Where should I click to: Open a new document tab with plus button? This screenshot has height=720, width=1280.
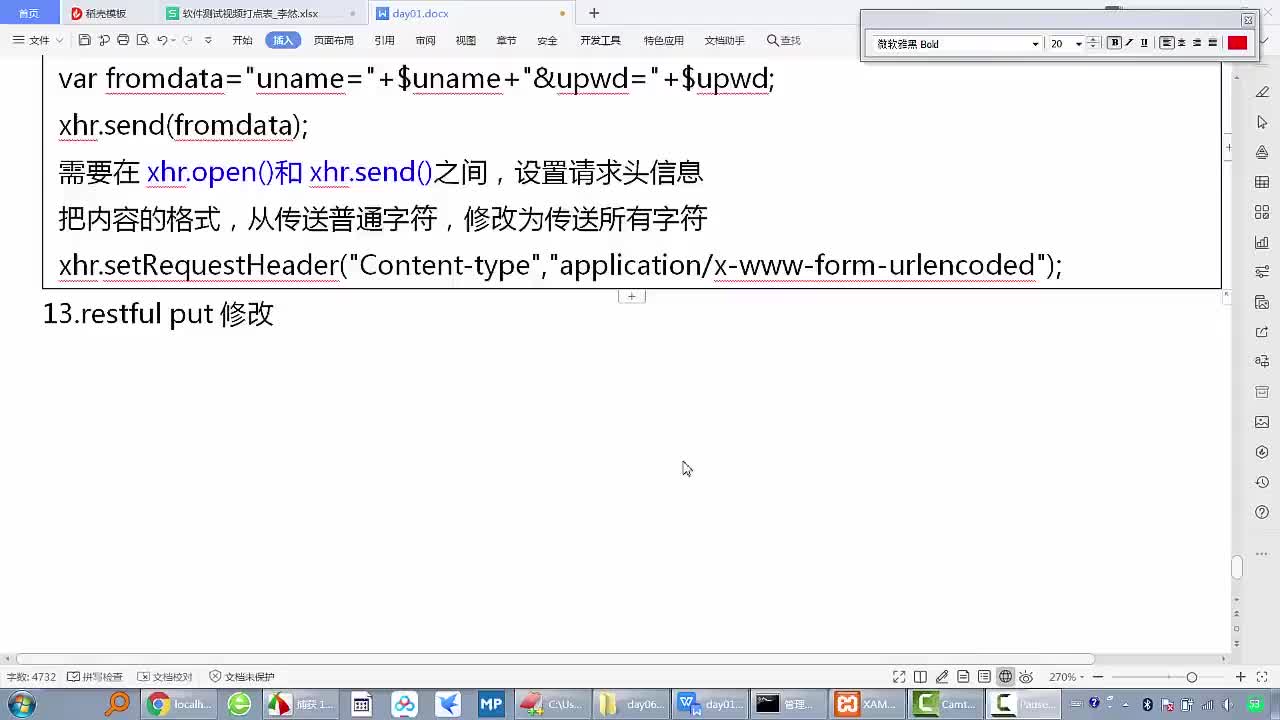594,13
